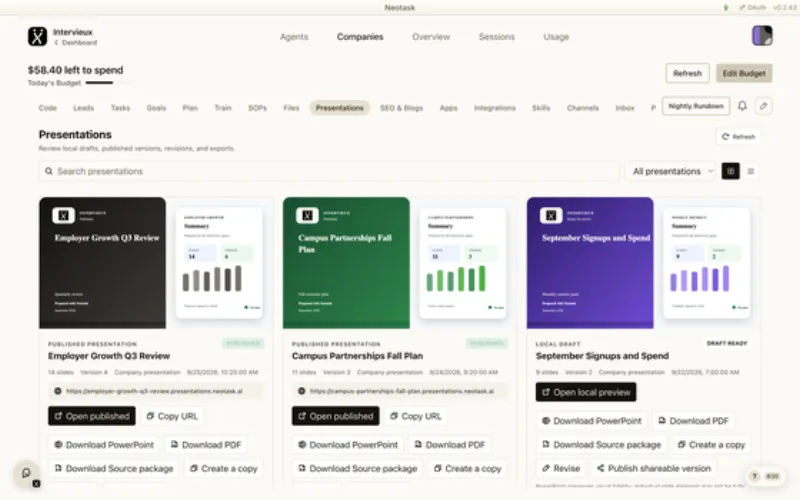The width and height of the screenshot is (800, 500).
Task: Open the Companies top navigation item
Action: (360, 37)
